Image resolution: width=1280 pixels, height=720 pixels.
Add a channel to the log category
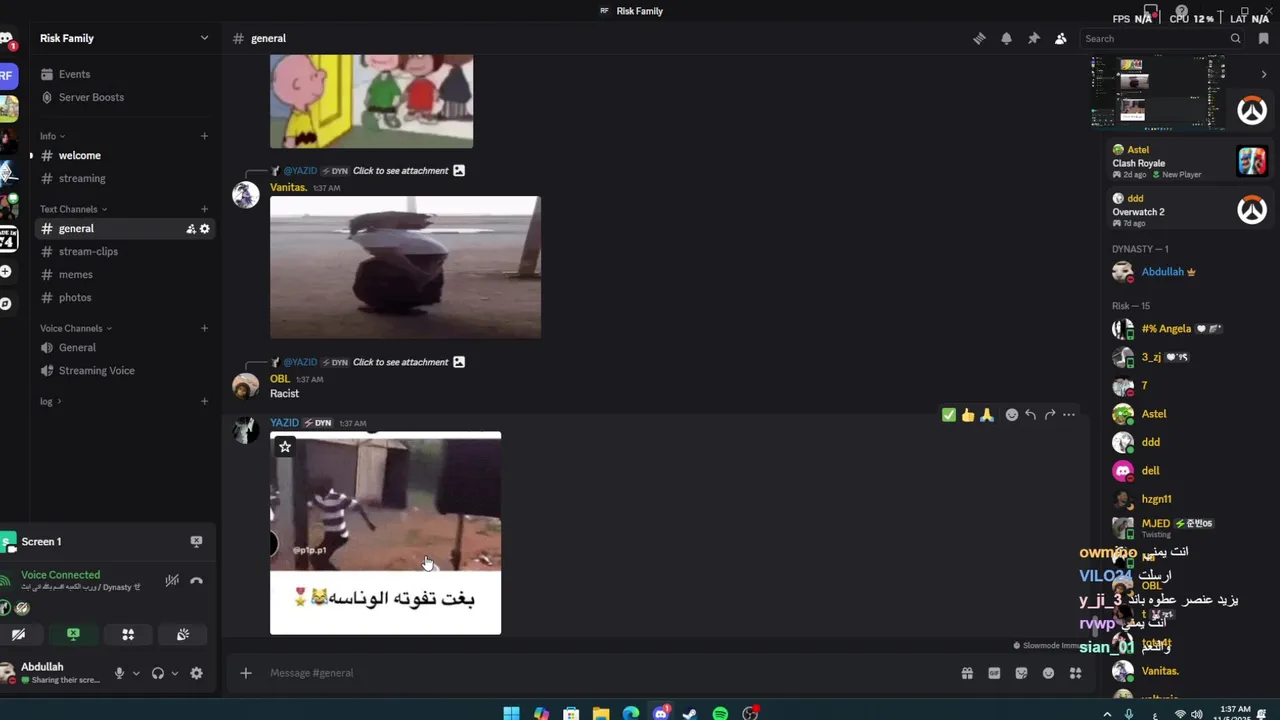[204, 401]
